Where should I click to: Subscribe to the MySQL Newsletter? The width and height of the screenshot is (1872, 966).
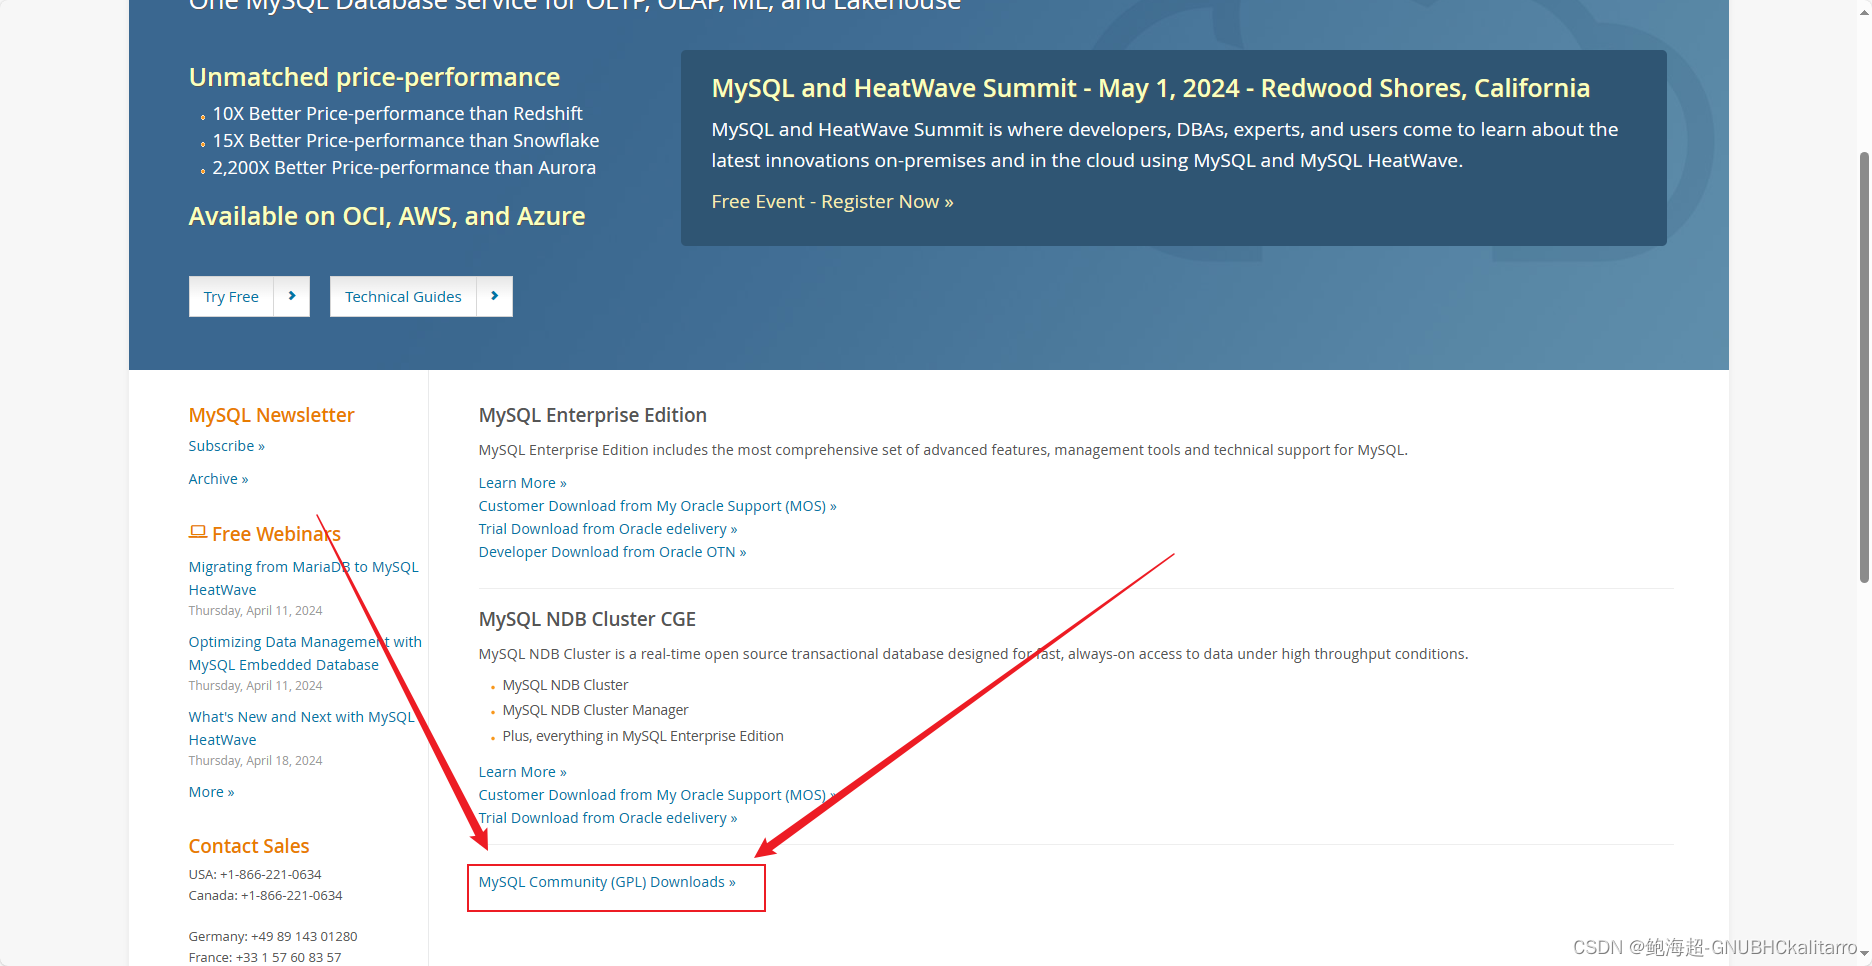[226, 446]
